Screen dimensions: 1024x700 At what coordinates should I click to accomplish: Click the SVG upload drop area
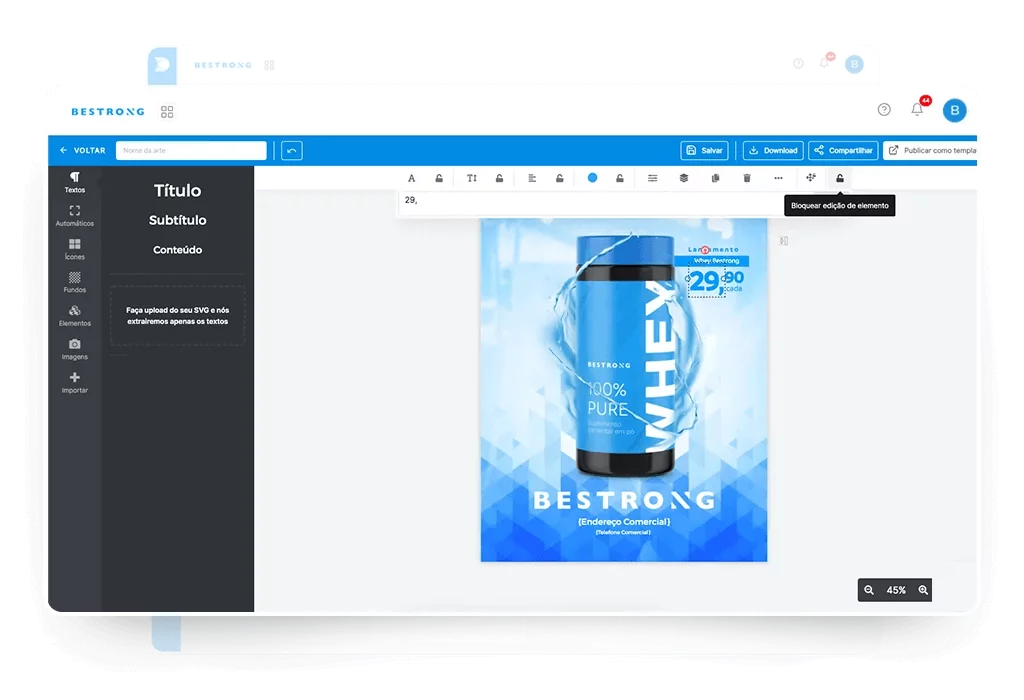tap(178, 316)
